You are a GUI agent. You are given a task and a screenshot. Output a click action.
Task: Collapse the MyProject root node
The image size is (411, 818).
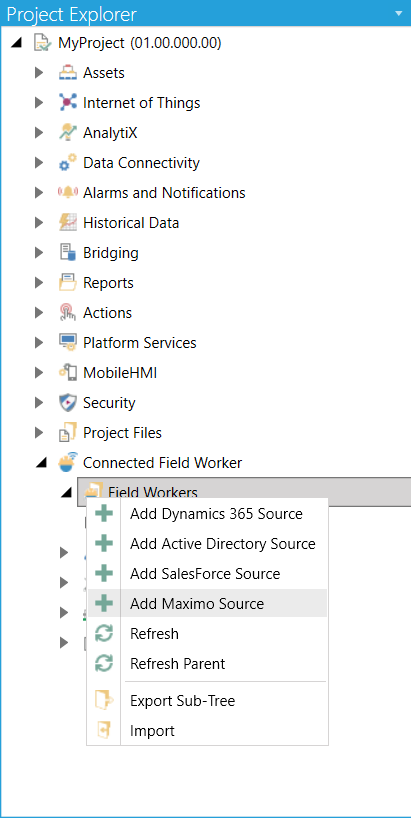(16, 43)
